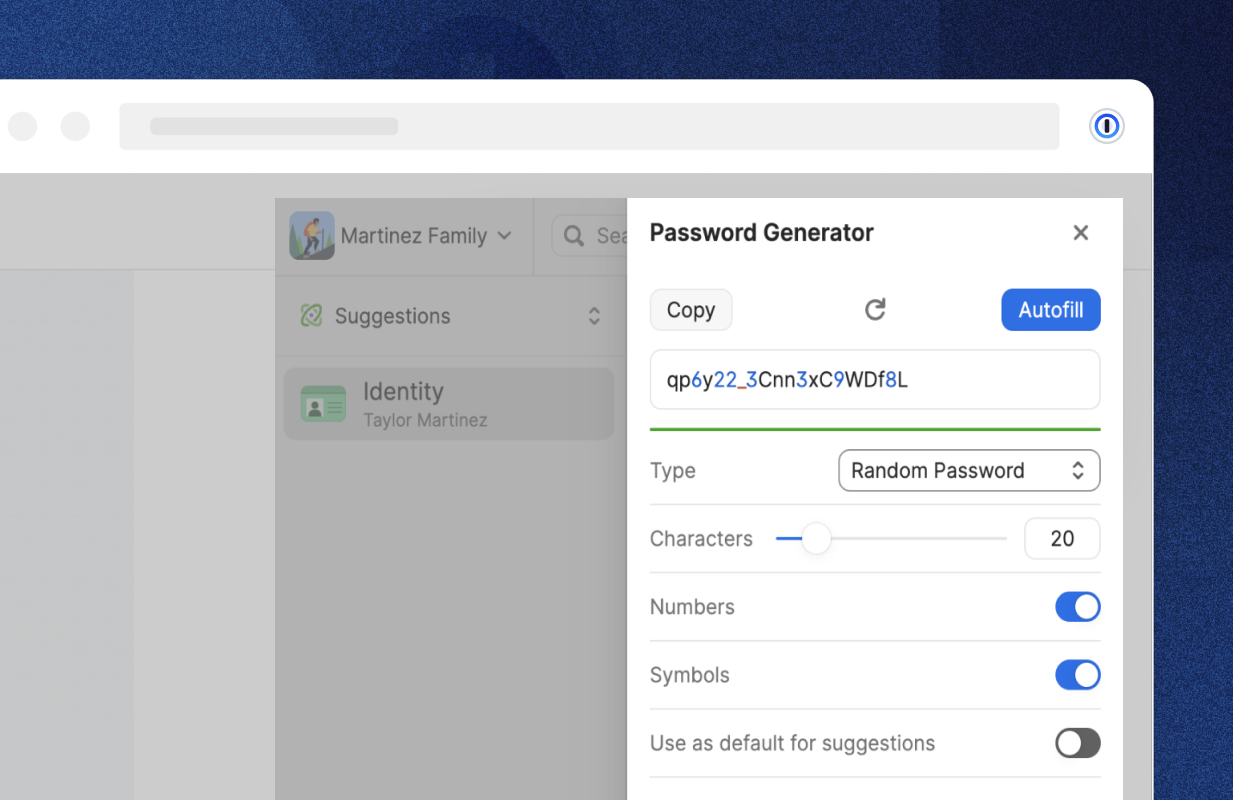Click the character count field showing 20
The height and width of the screenshot is (800, 1233).
[x=1062, y=539]
